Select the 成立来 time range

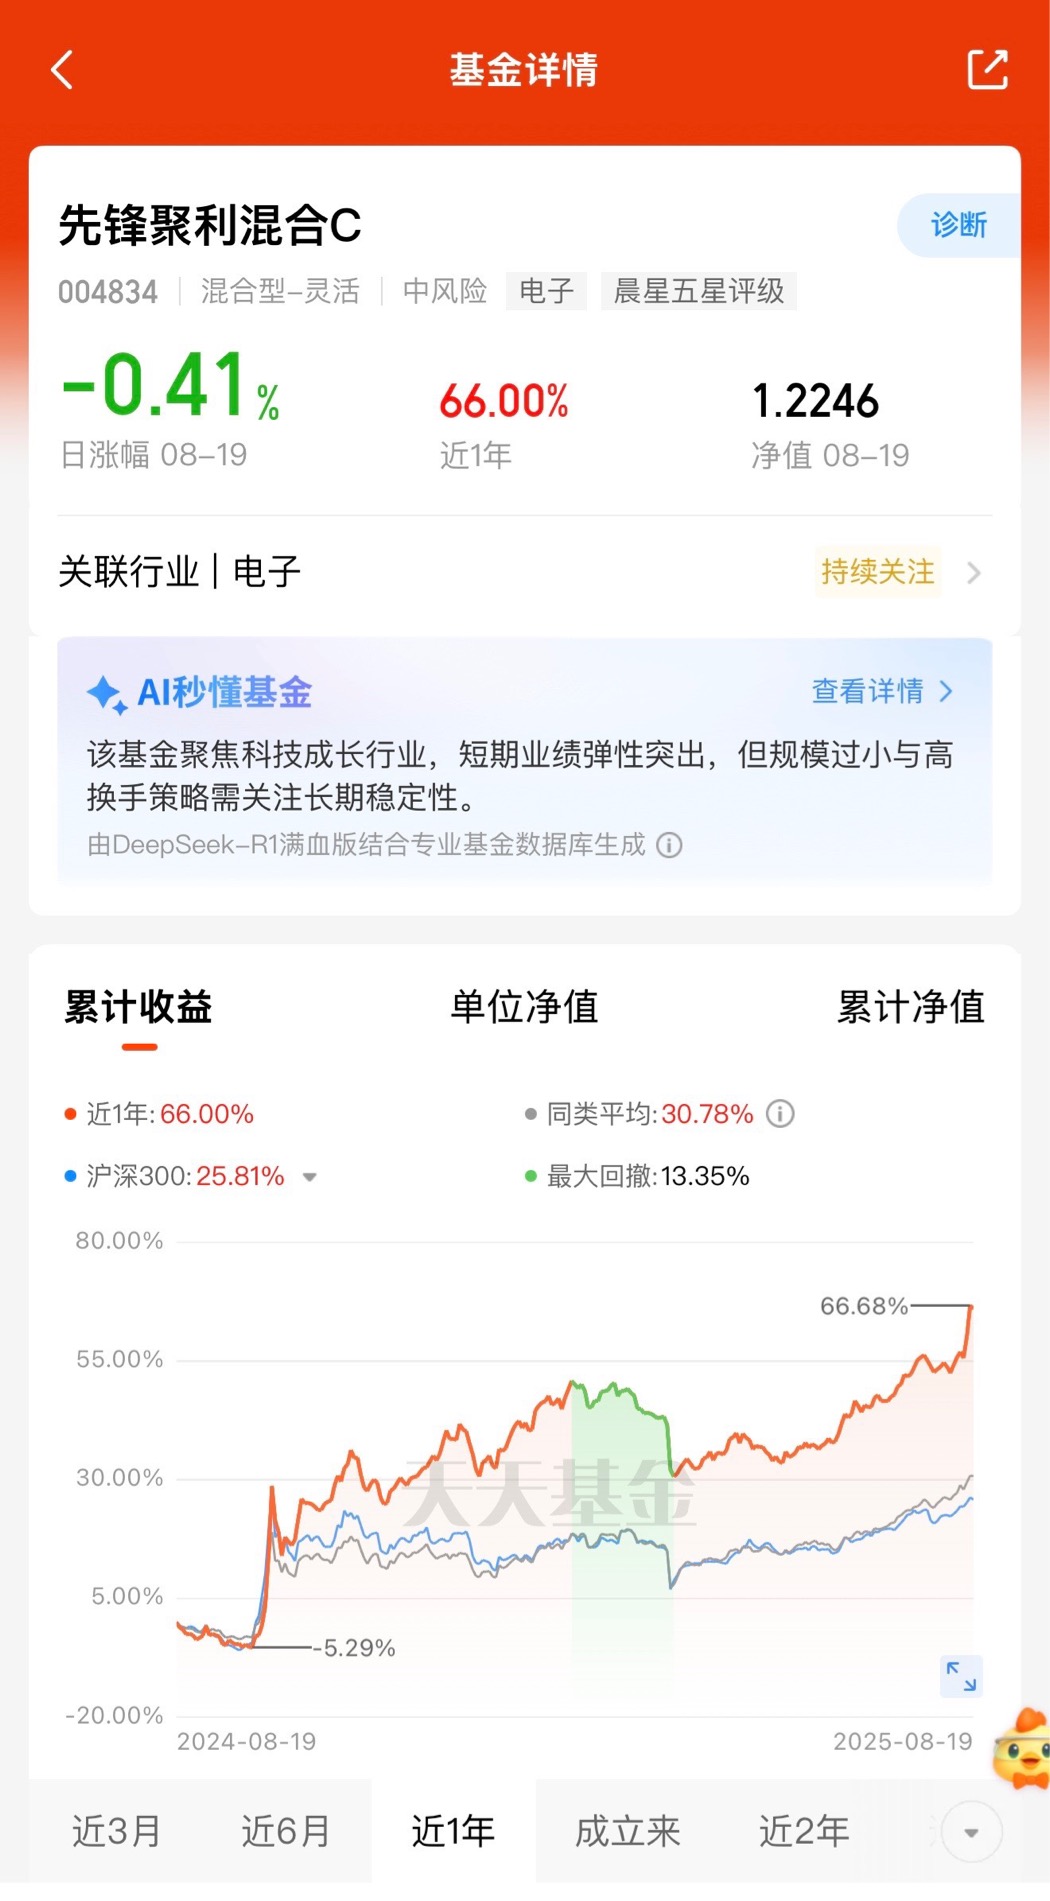pyautogui.click(x=628, y=1831)
